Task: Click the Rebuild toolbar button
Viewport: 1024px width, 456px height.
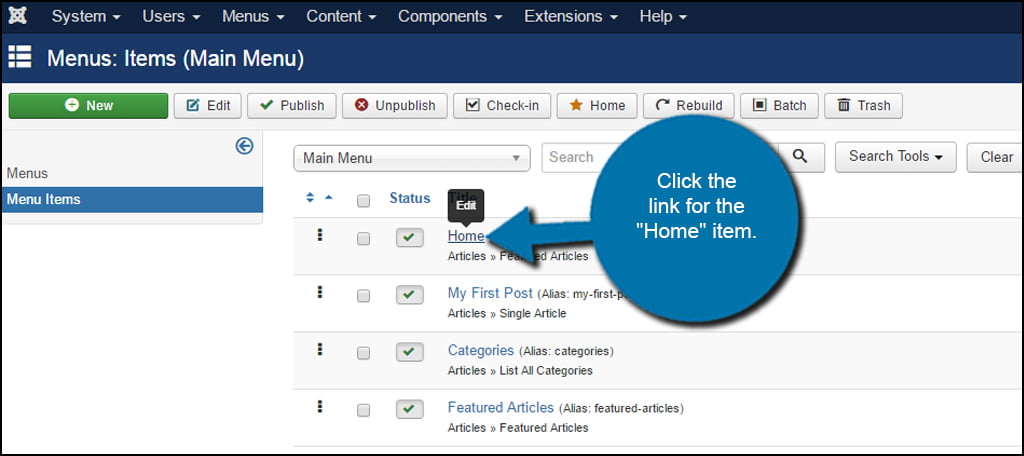Action: 688,106
